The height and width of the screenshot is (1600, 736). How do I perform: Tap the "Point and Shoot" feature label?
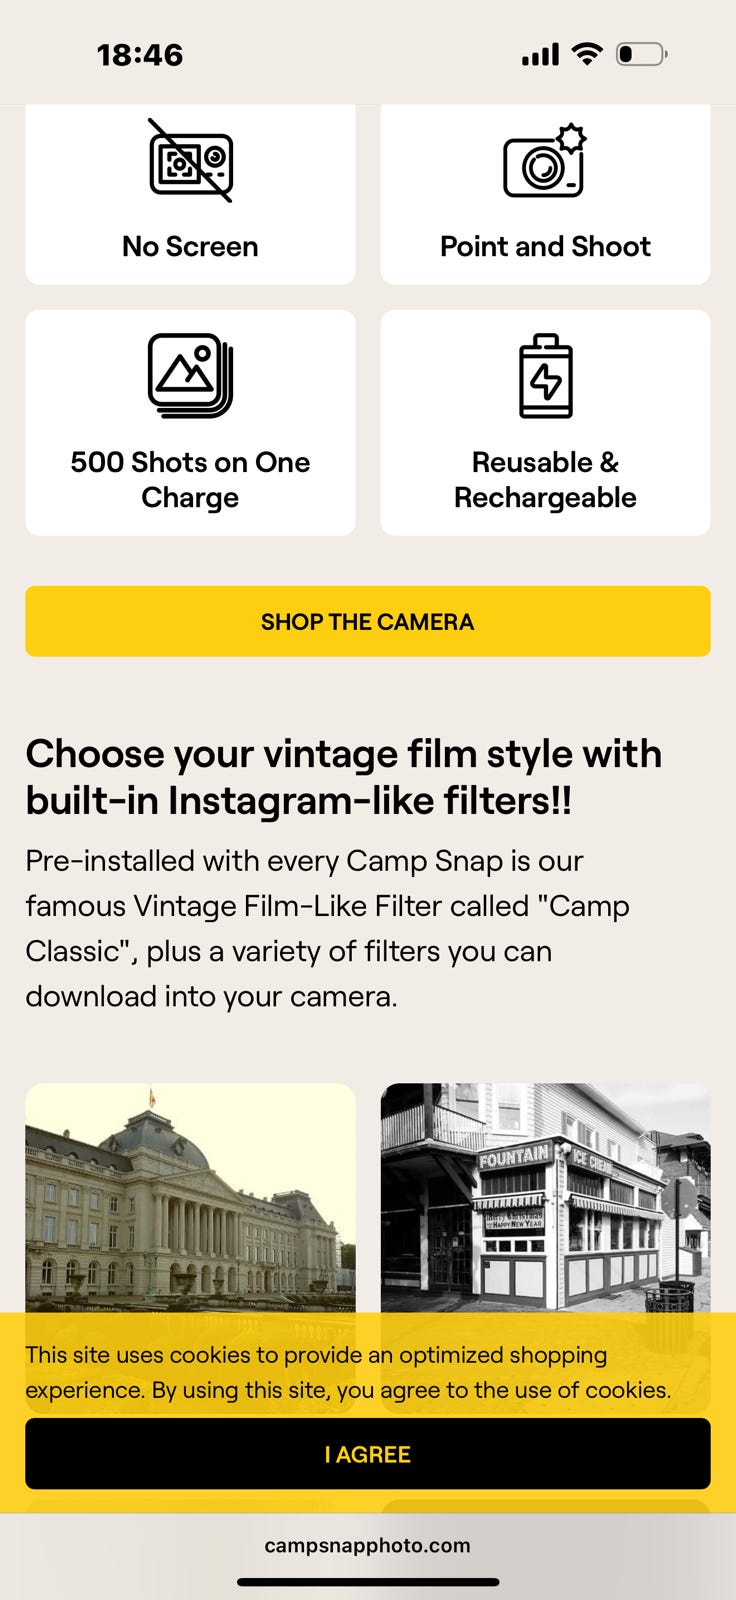coord(546,246)
